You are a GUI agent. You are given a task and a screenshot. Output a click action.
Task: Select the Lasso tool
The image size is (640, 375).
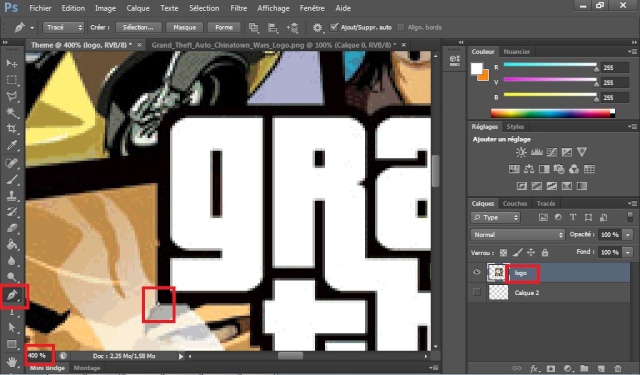(x=12, y=96)
